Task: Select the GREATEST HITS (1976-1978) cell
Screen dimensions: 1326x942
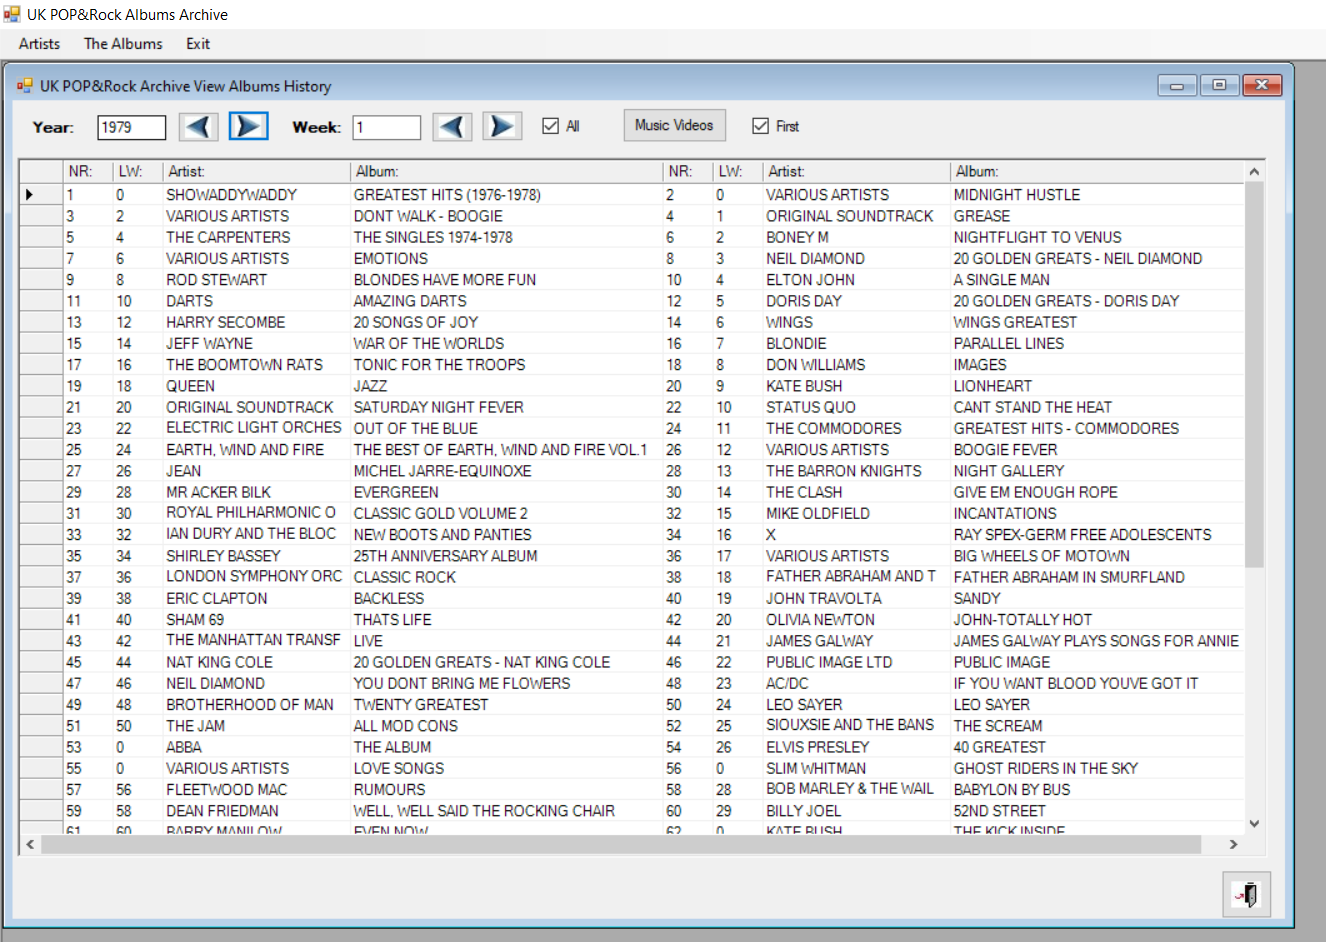Action: point(507,195)
